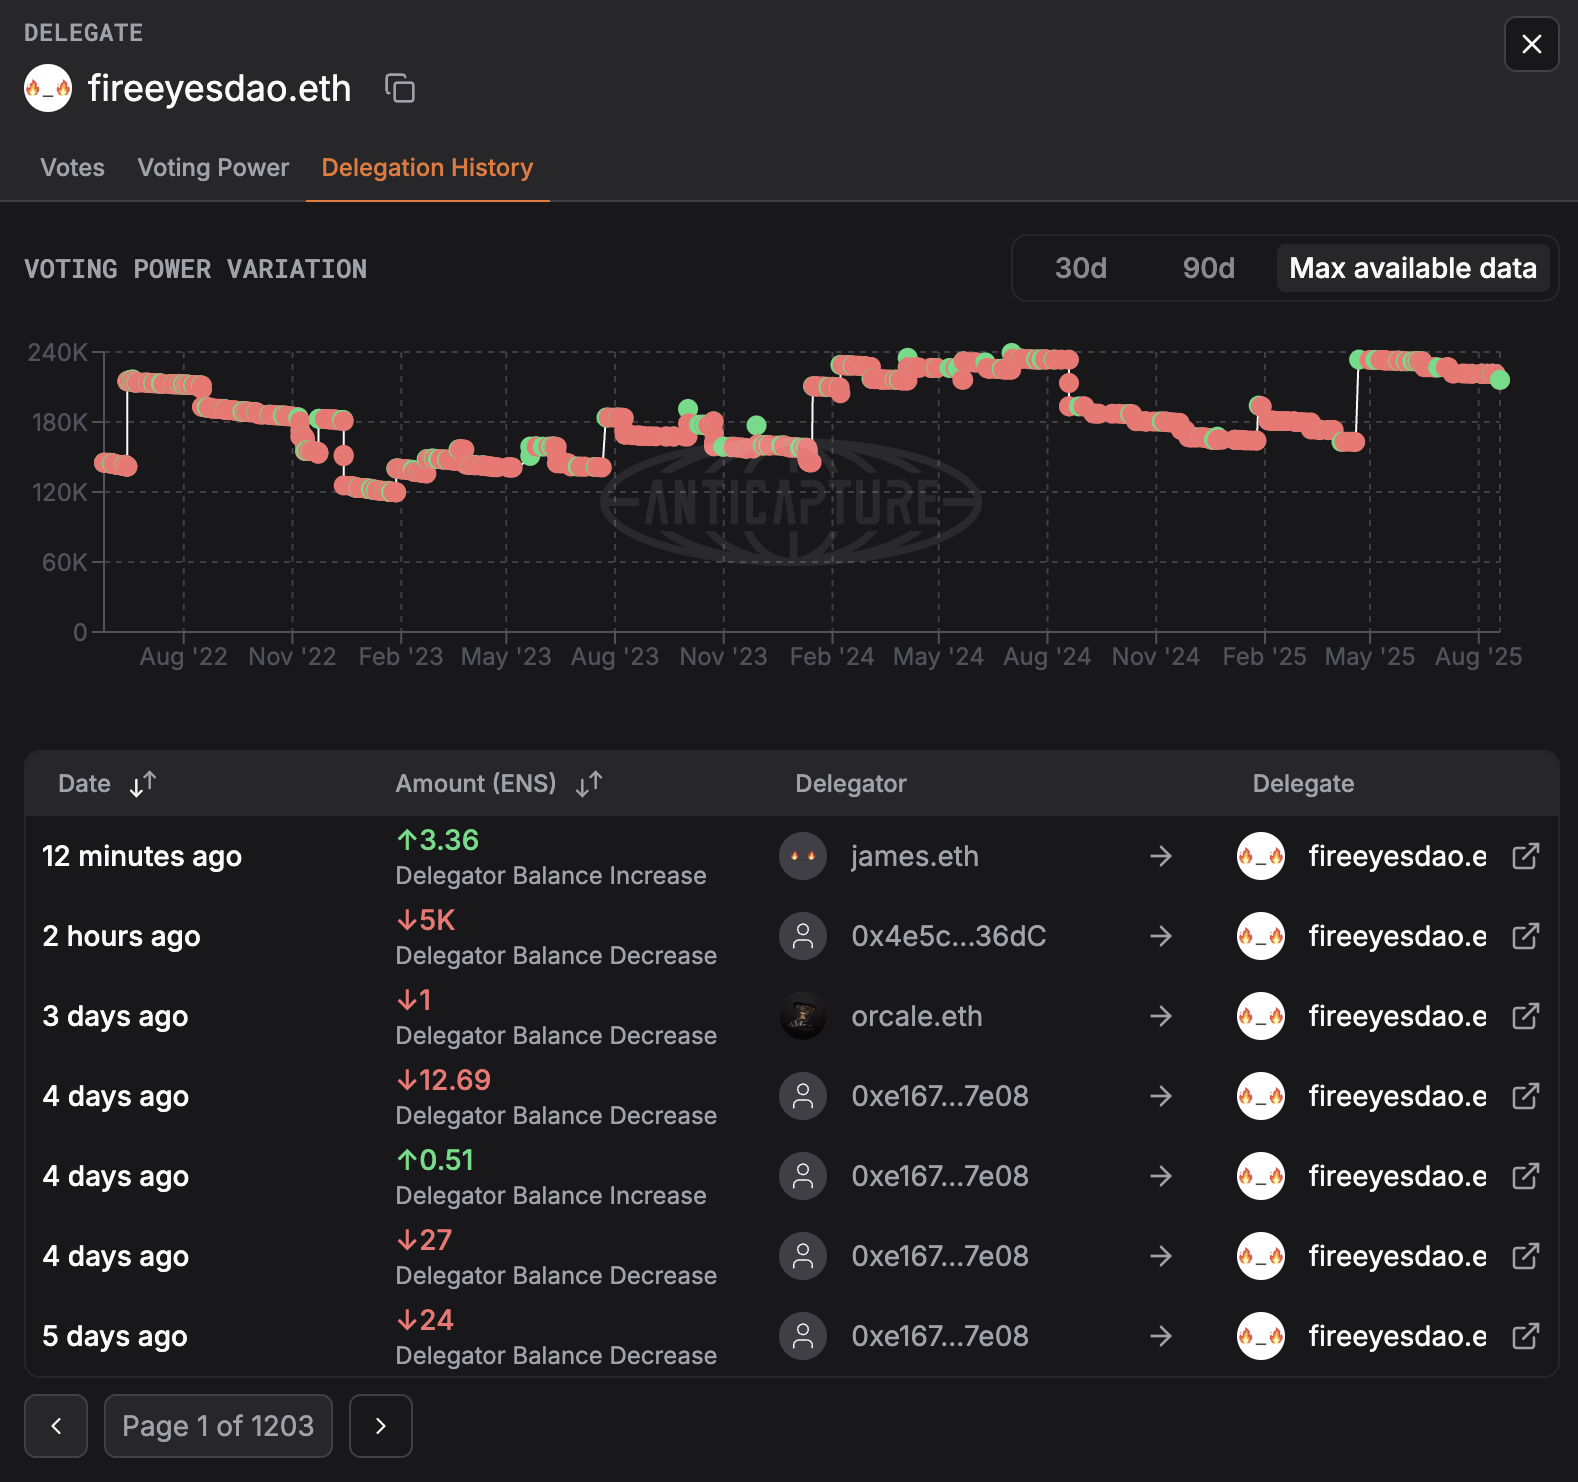The width and height of the screenshot is (1578, 1482).
Task: Open external link for 0x4e5c...36dC row
Action: 1525,936
